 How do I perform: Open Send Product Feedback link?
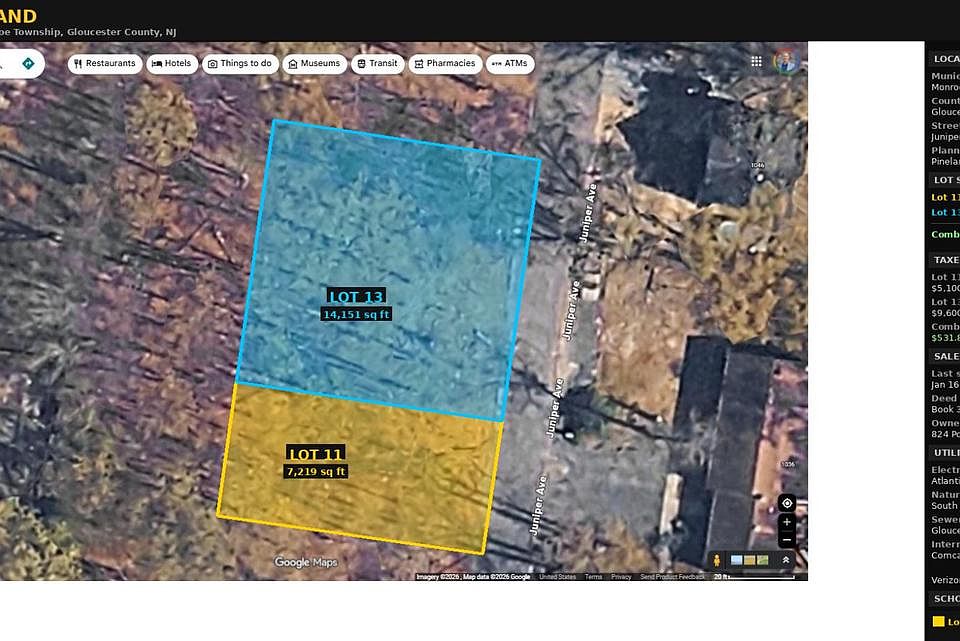(672, 577)
